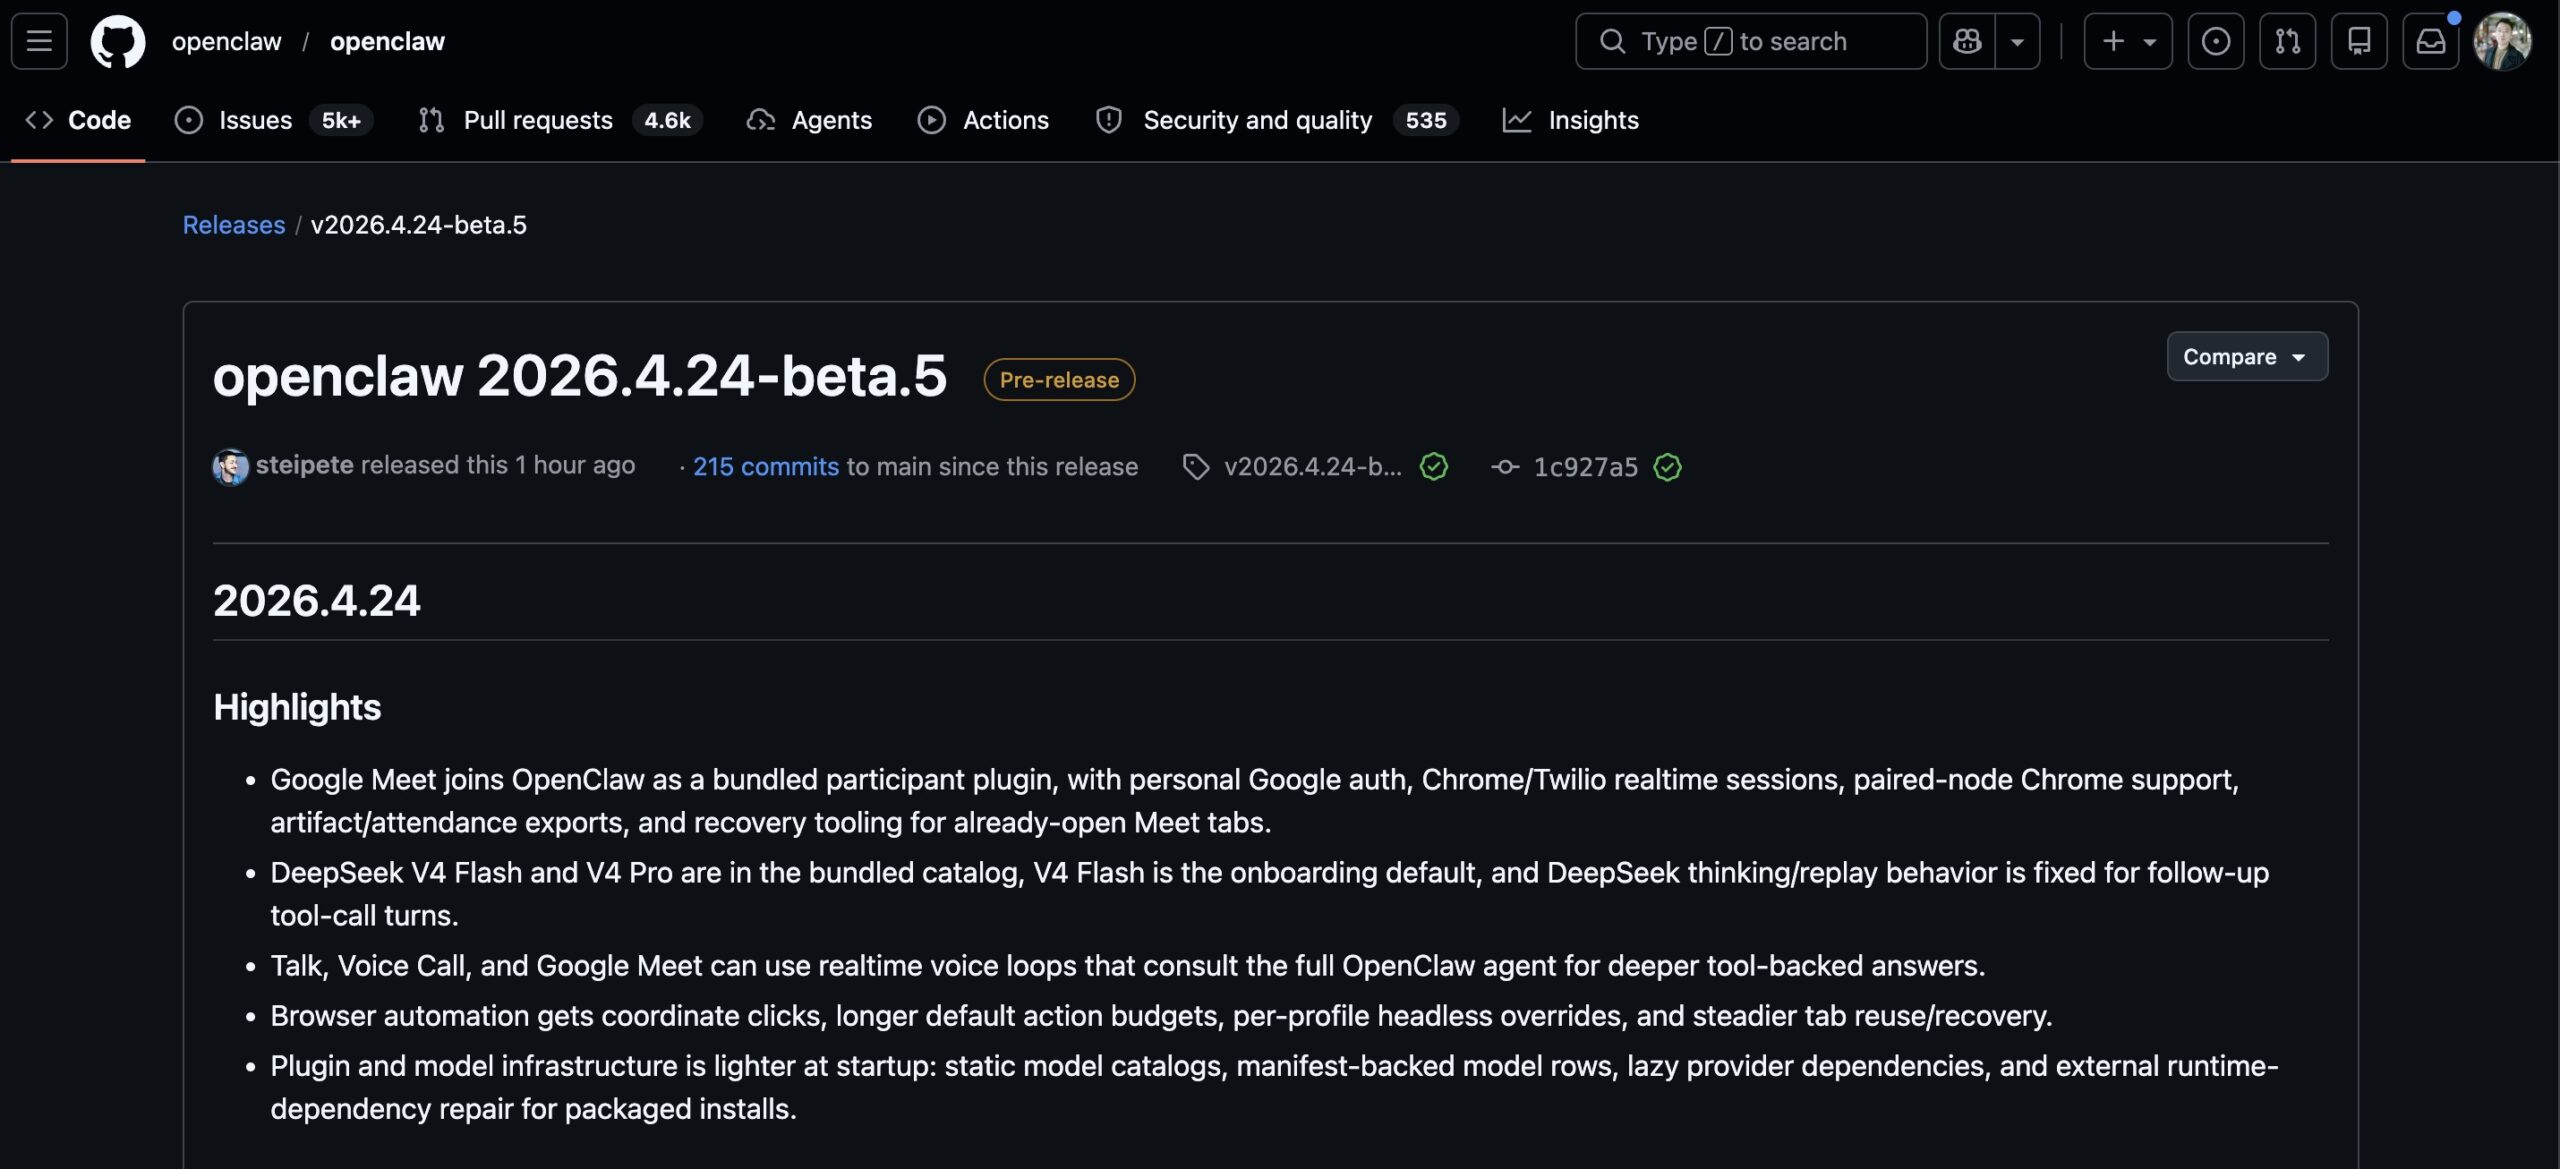View your pull requests icon in header
The width and height of the screenshot is (2560, 1169).
pos(2288,41)
